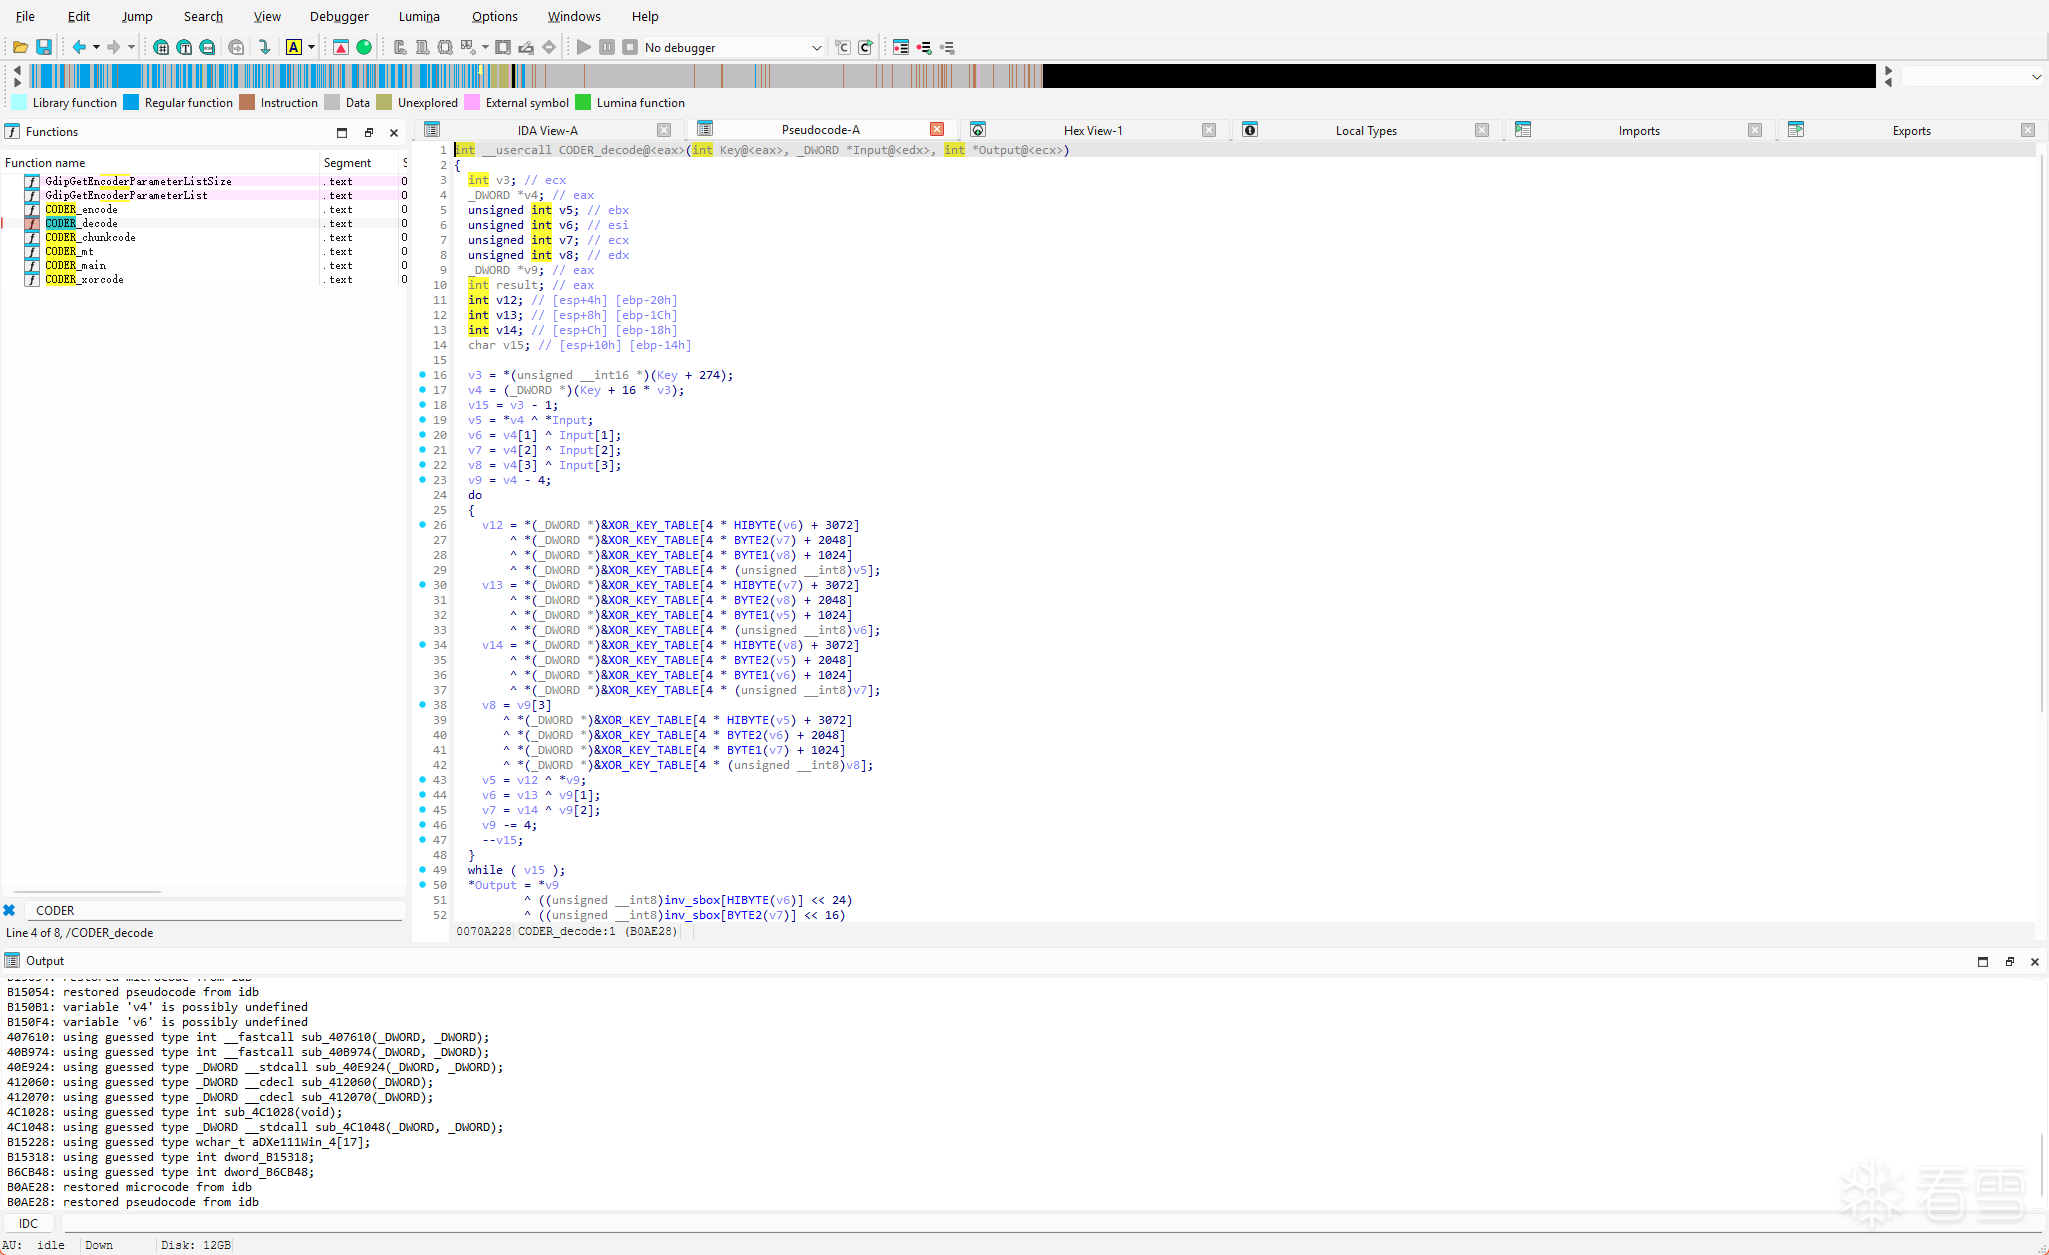The image size is (2049, 1255).
Task: Click the Local Types tab icon
Action: point(1250,130)
